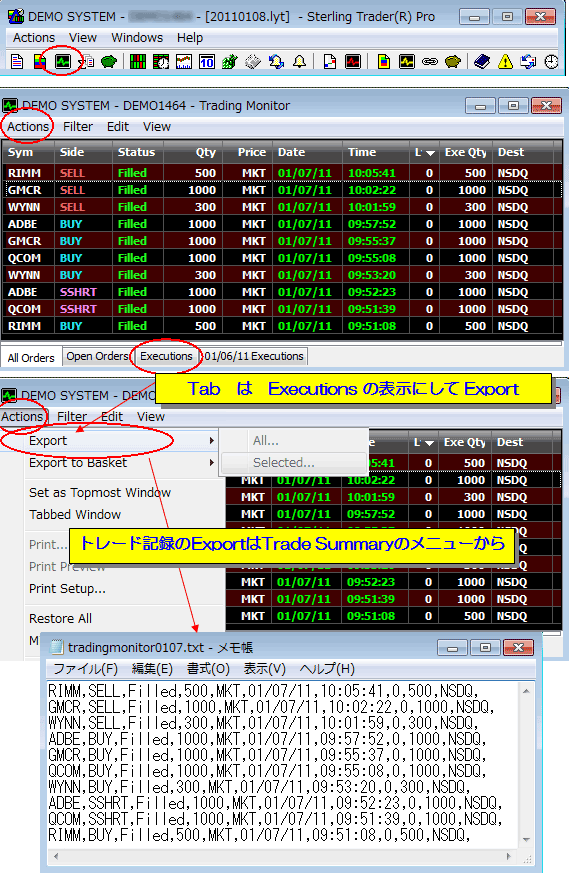Choose Print Setup... from Actions menu

point(67,588)
